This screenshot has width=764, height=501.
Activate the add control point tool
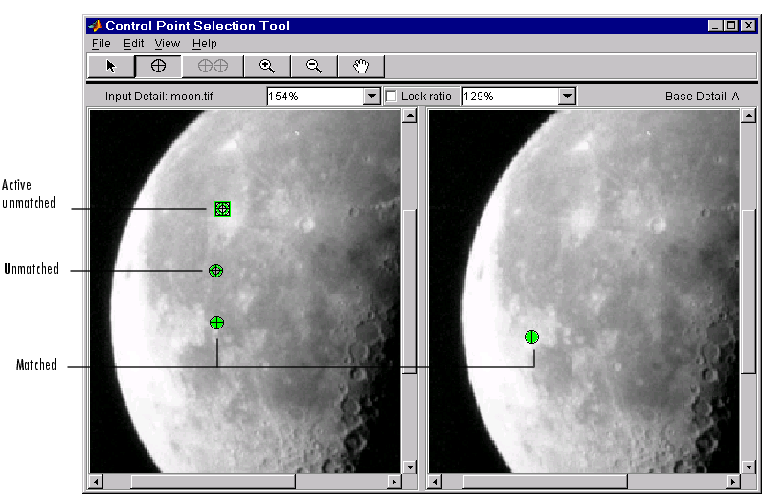(x=158, y=66)
